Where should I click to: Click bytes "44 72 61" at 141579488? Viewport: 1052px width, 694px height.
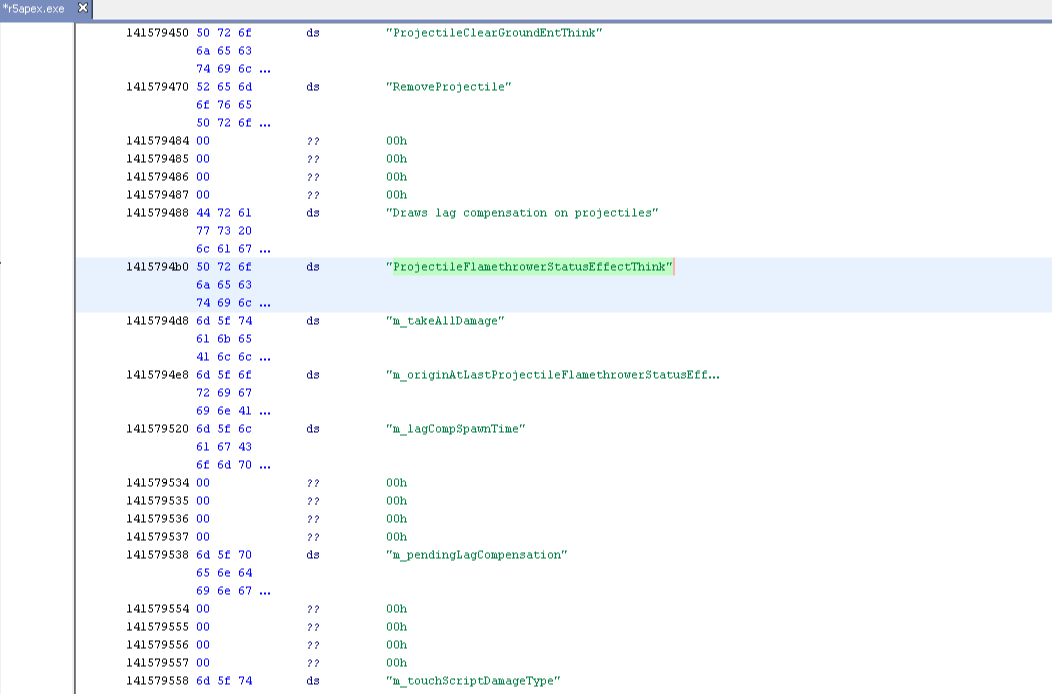pos(224,213)
